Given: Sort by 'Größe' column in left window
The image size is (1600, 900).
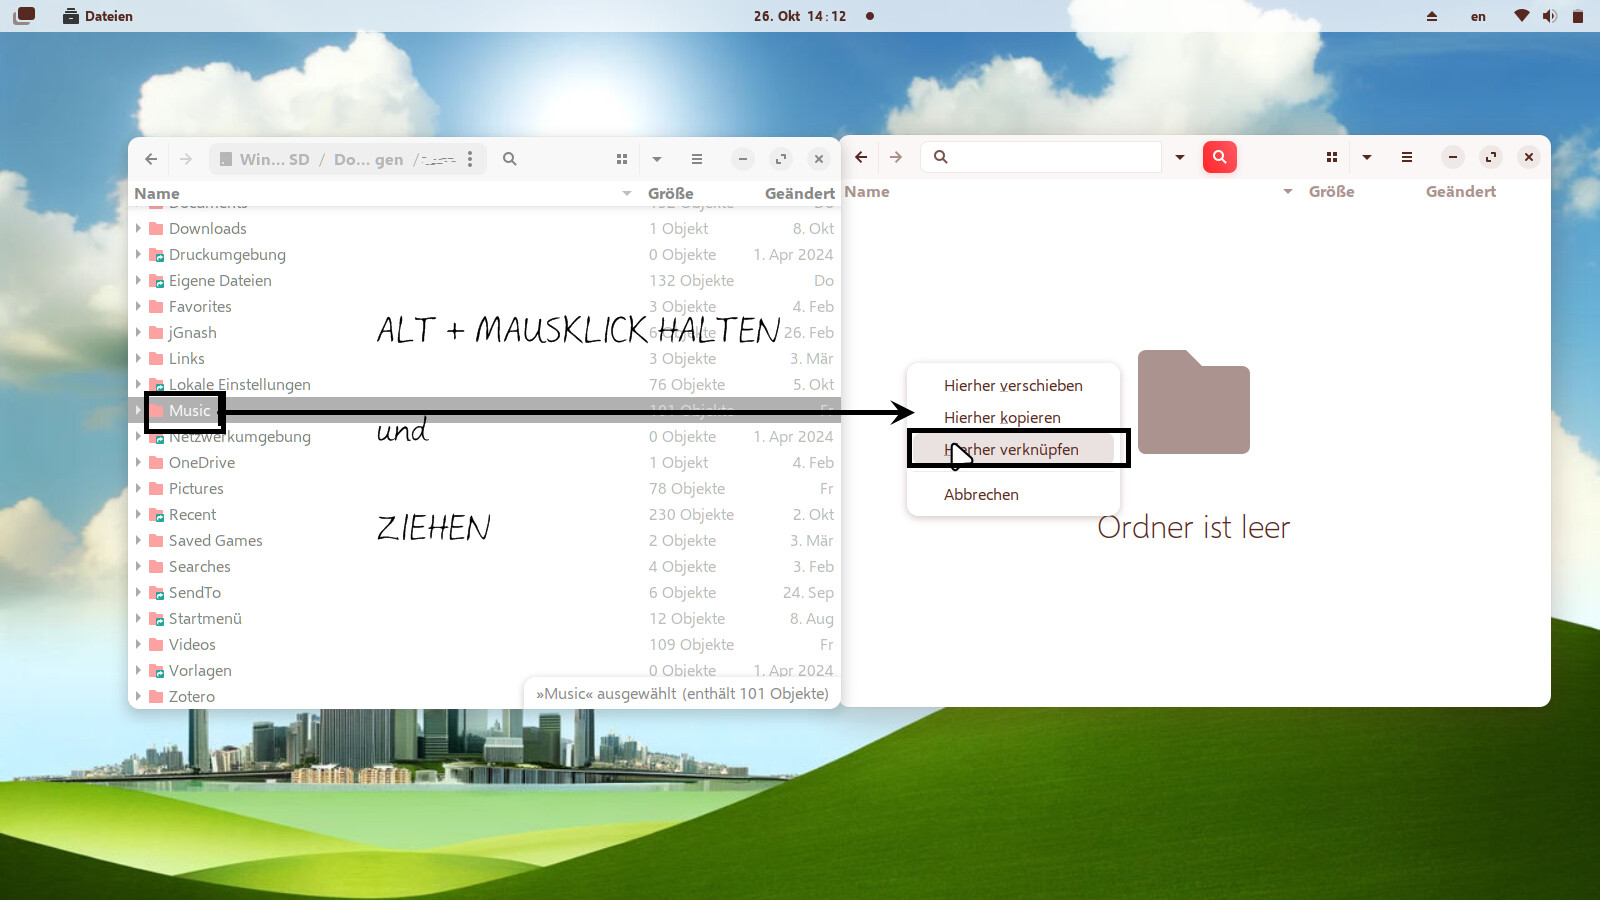Looking at the screenshot, I should click(x=671, y=194).
